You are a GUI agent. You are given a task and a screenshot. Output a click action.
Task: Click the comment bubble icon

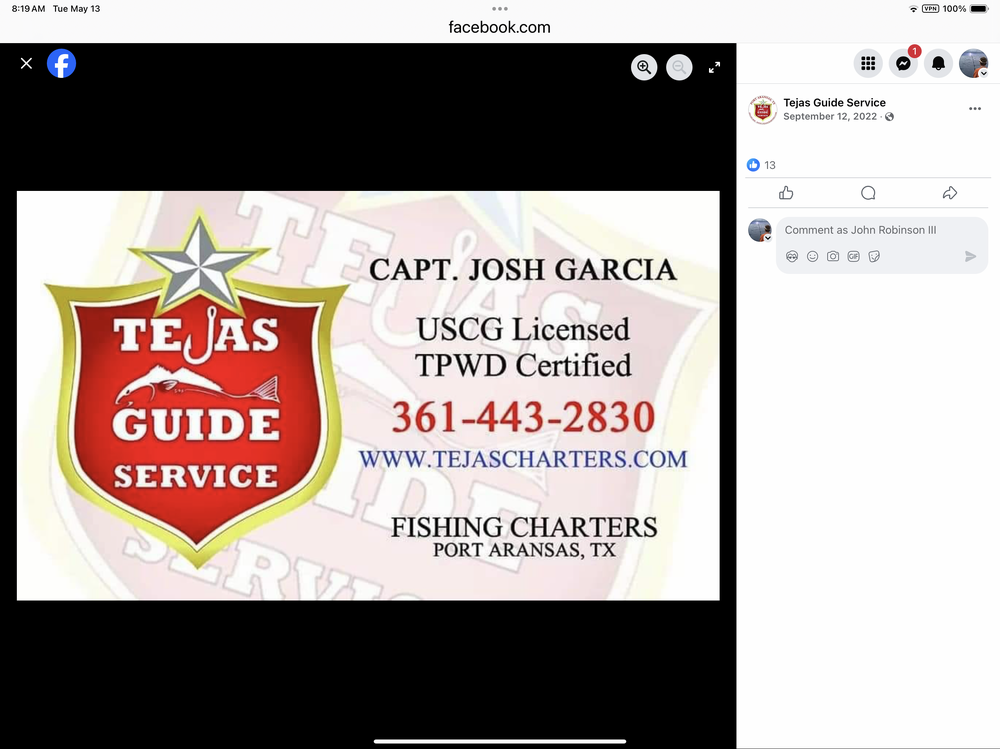(x=868, y=193)
